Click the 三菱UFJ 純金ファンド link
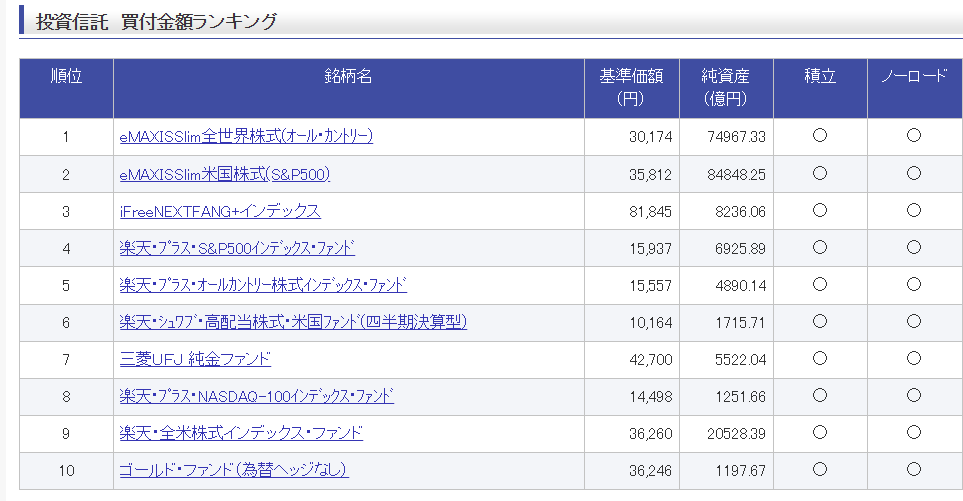The height and width of the screenshot is (501, 963). click(195, 359)
